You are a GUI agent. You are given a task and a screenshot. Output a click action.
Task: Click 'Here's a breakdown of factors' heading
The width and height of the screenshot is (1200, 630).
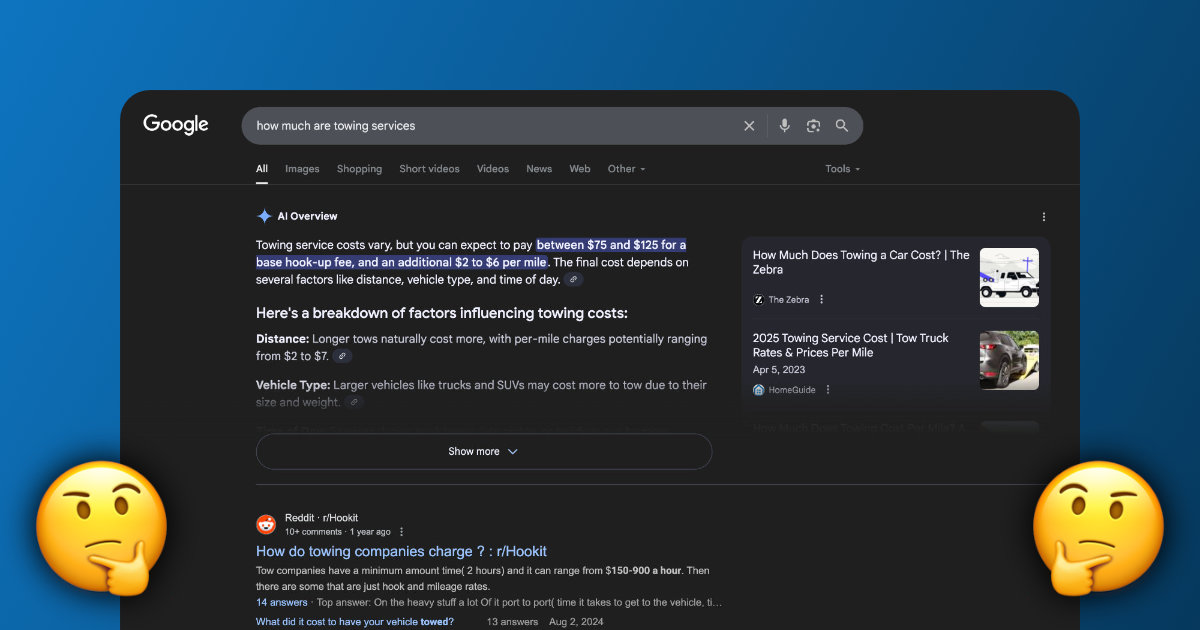point(442,313)
